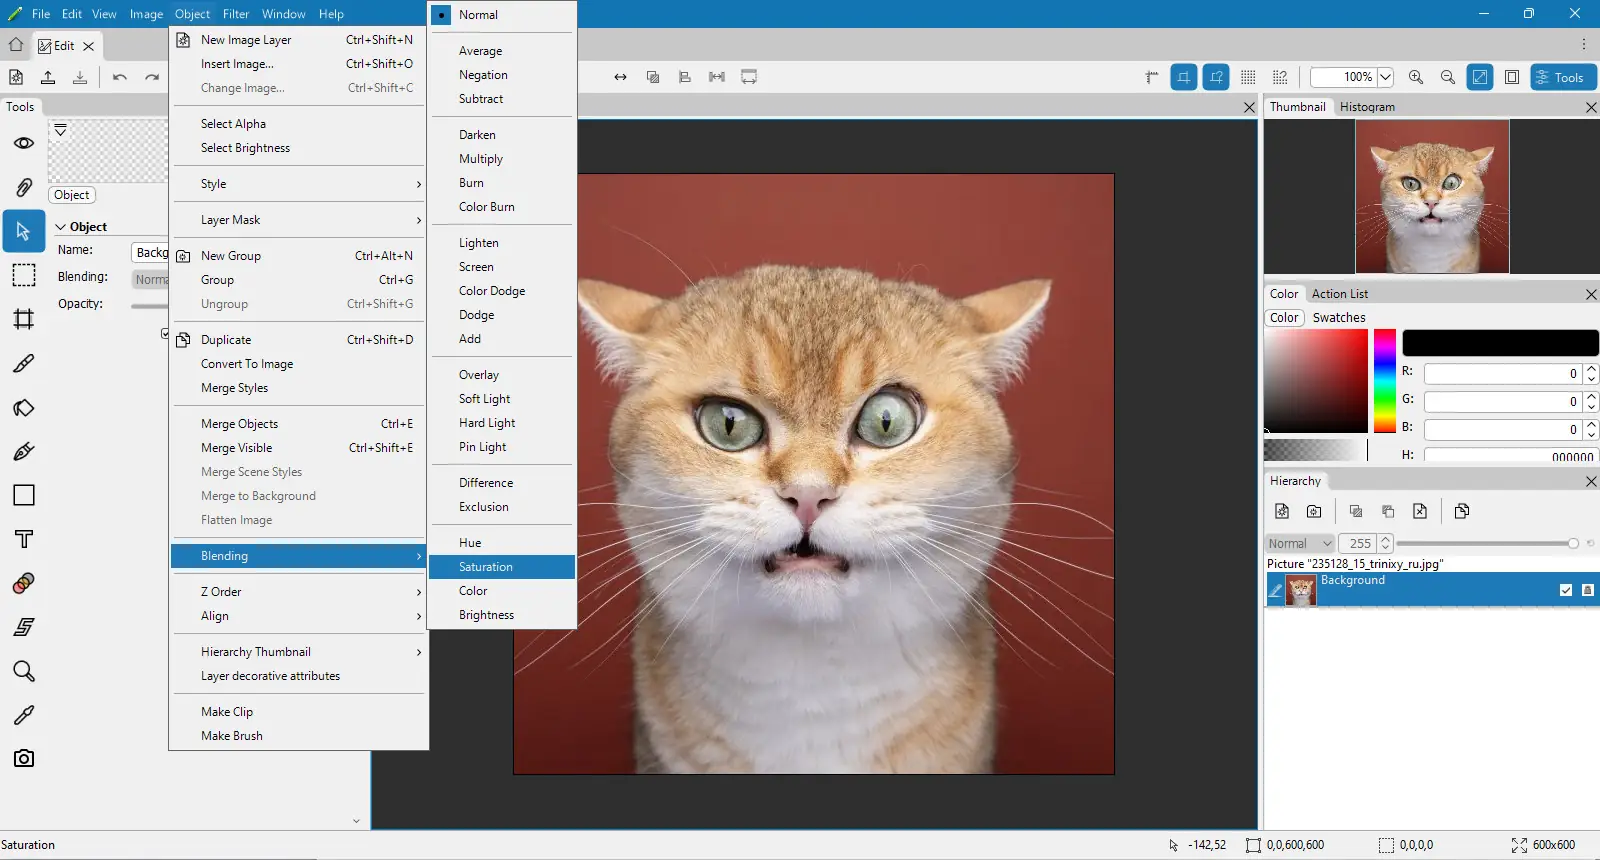Click the Hierarchy opacity slider
The width and height of the screenshot is (1600, 860).
click(1485, 543)
